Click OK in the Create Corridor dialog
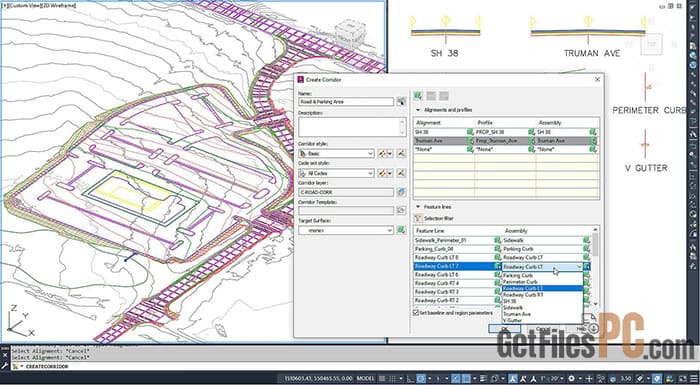 [504, 329]
